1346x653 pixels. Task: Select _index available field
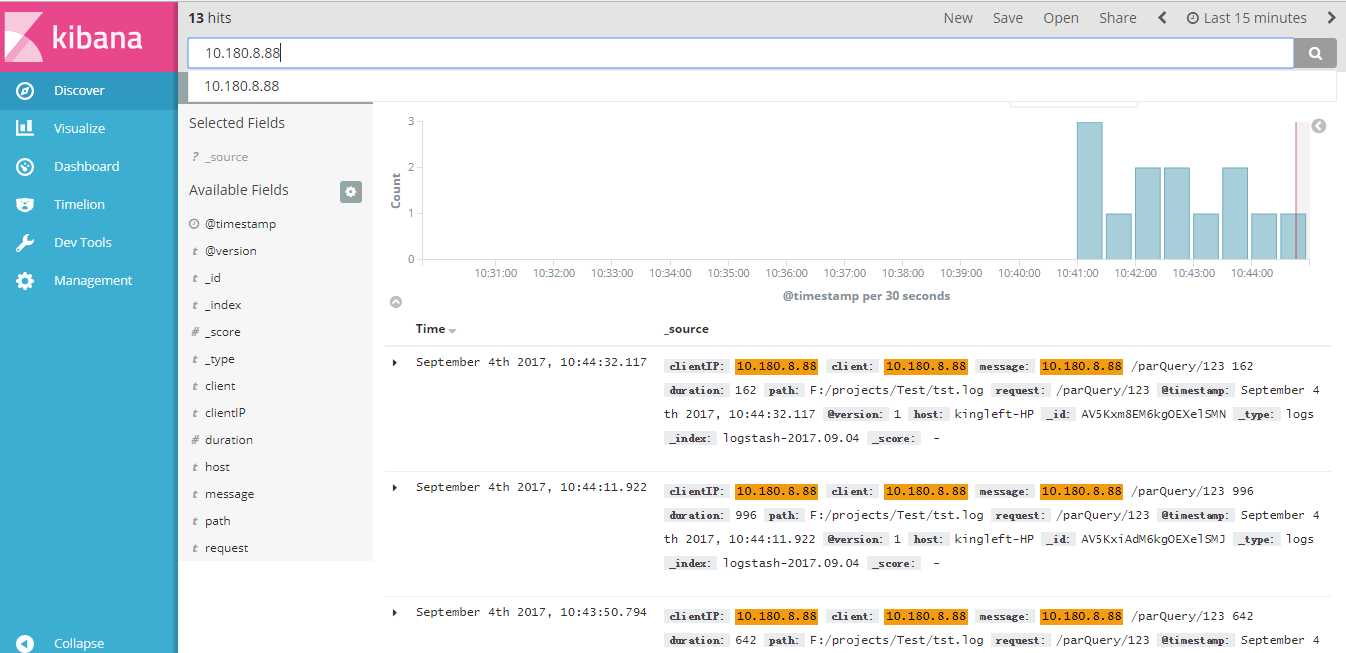pos(223,305)
